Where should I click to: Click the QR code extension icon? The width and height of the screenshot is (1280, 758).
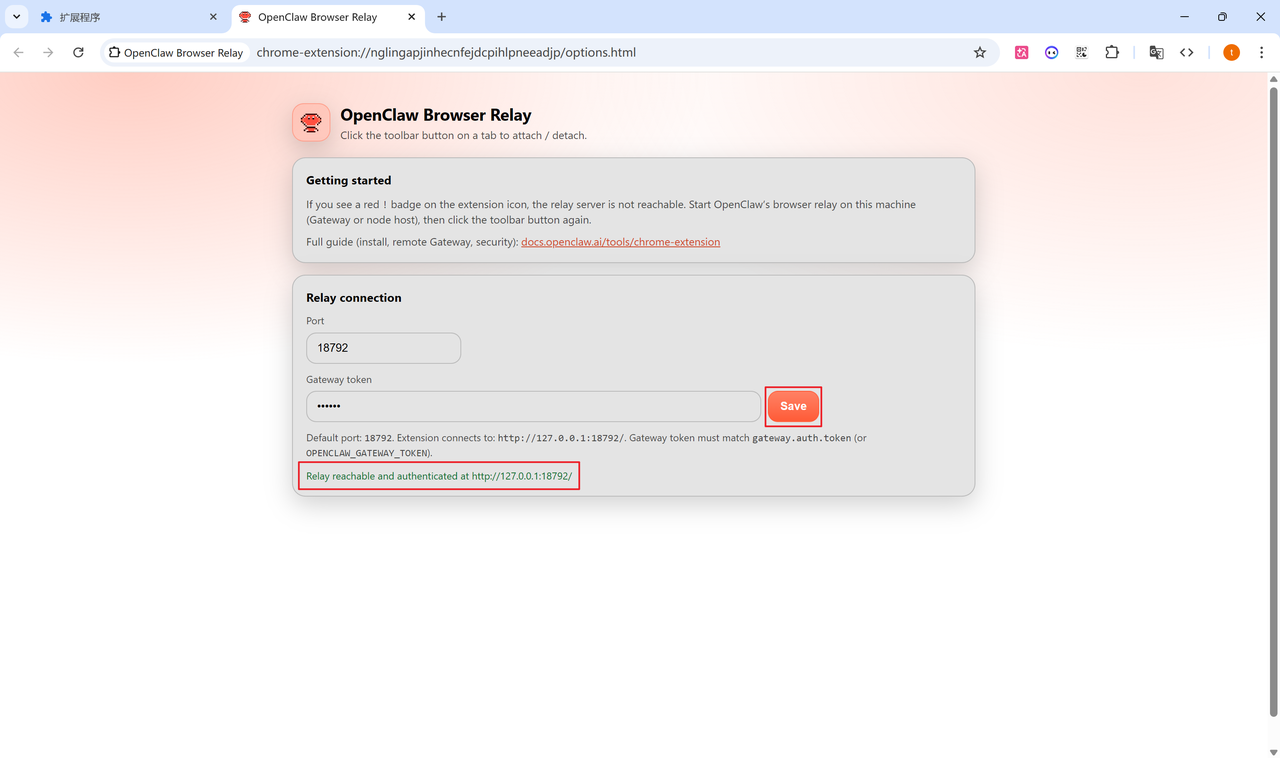[1081, 53]
